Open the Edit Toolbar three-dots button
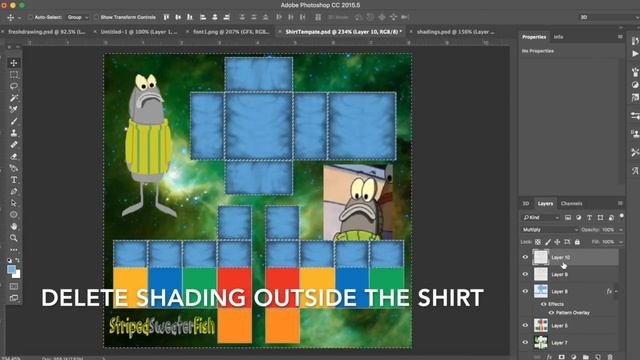Screen dimensions: 640x360 14,249
